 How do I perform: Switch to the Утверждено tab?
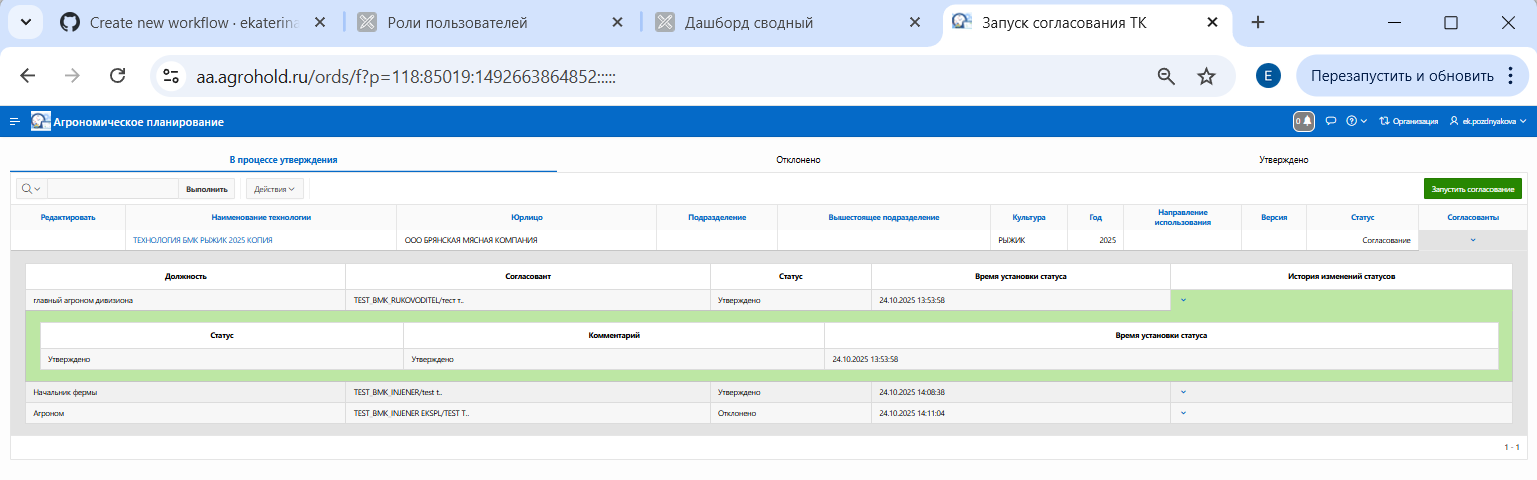[x=1283, y=160]
